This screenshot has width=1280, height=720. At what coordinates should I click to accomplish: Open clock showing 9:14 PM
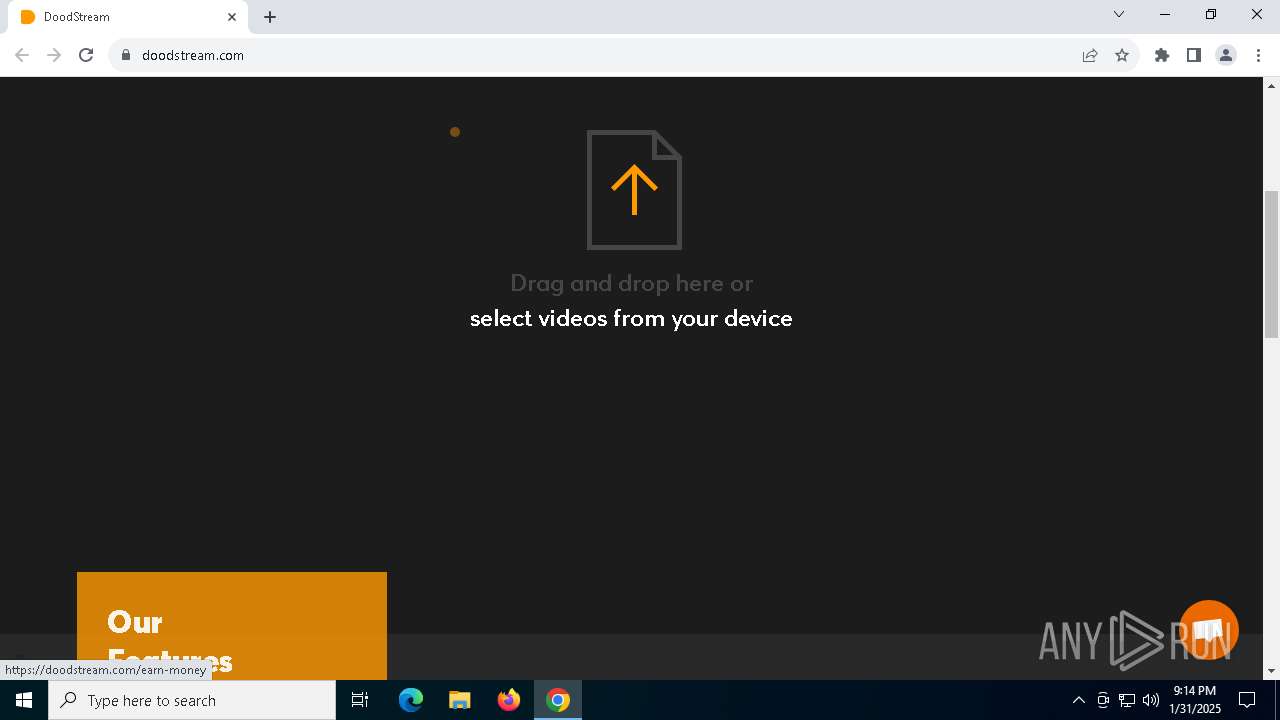pos(1195,700)
